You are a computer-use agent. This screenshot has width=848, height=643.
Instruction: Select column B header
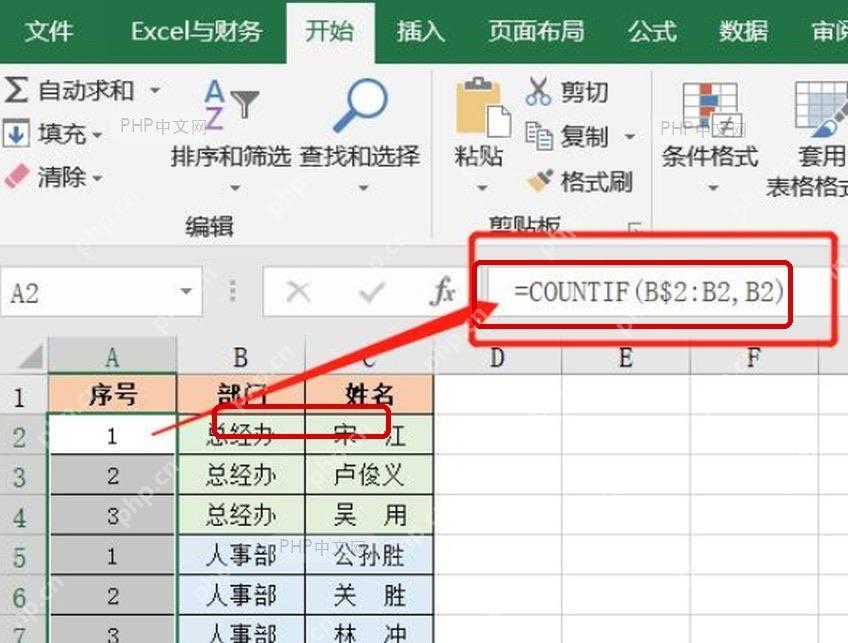[x=241, y=357]
